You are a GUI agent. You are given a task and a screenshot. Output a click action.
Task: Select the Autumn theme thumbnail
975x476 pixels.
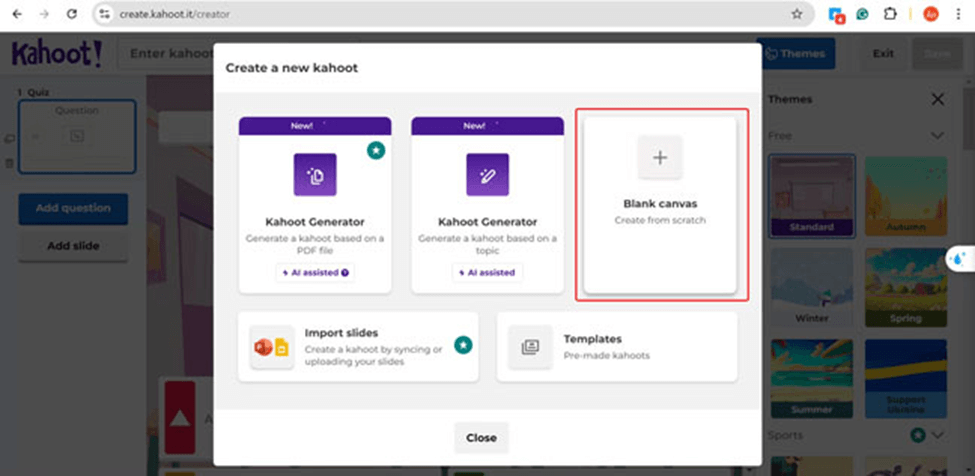pyautogui.click(x=906, y=196)
